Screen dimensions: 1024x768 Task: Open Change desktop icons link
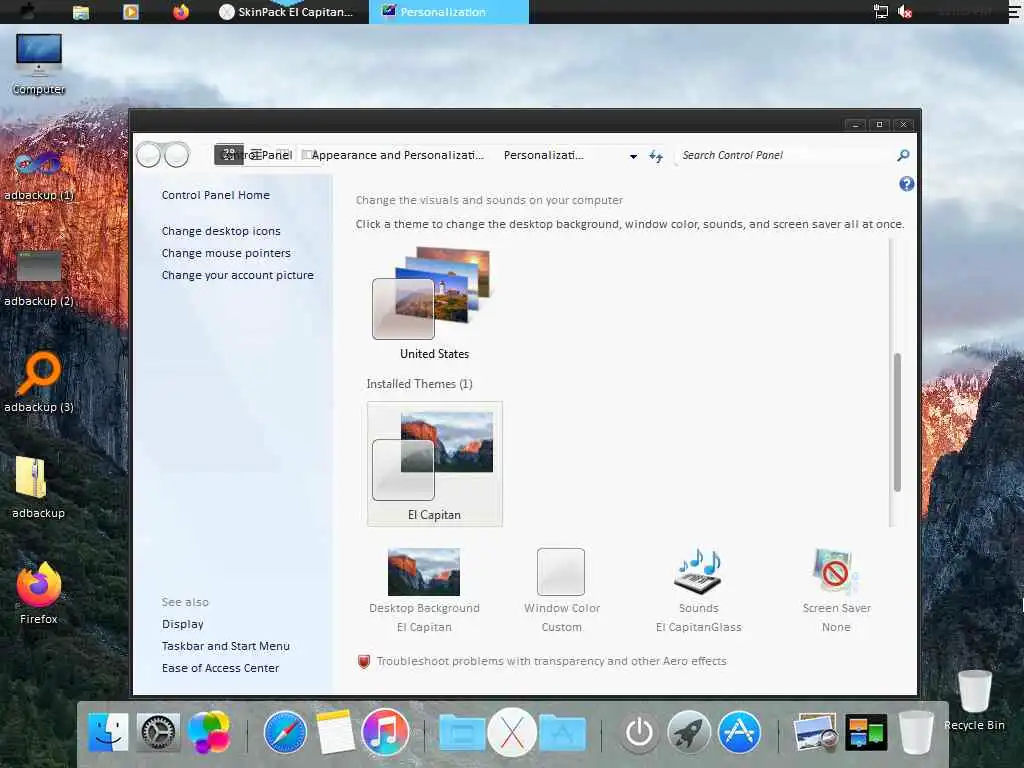pyautogui.click(x=221, y=231)
